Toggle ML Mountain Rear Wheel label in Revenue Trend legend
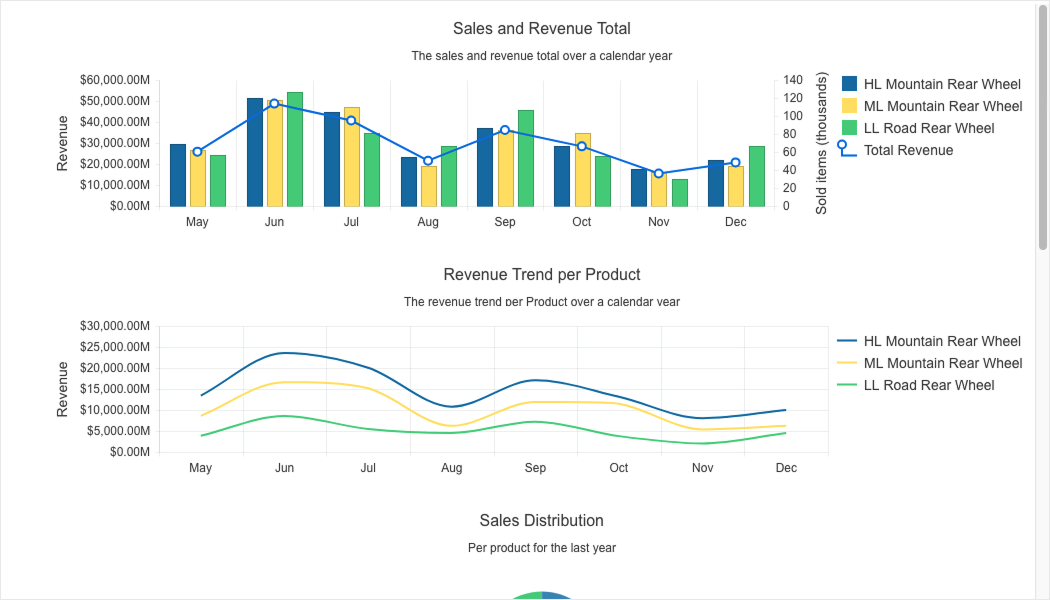1050x600 pixels. click(x=941, y=363)
